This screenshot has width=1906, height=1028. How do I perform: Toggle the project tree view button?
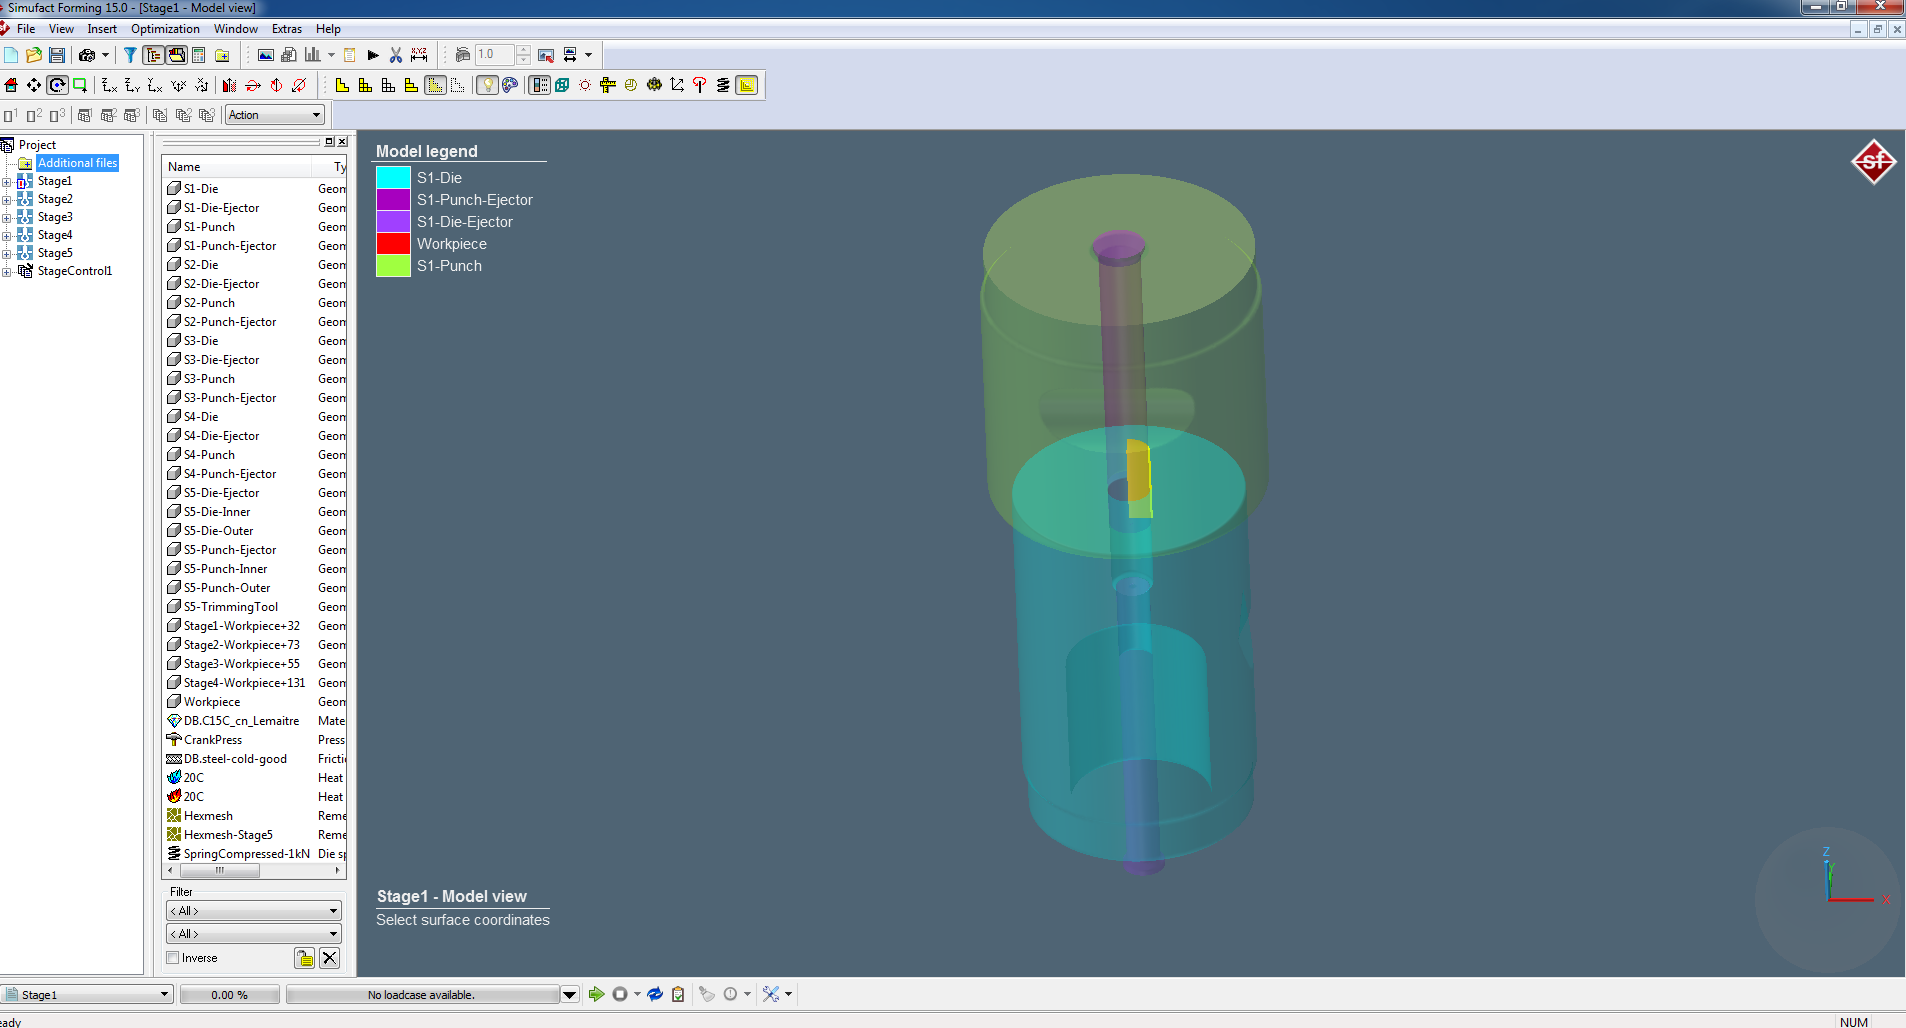point(153,55)
